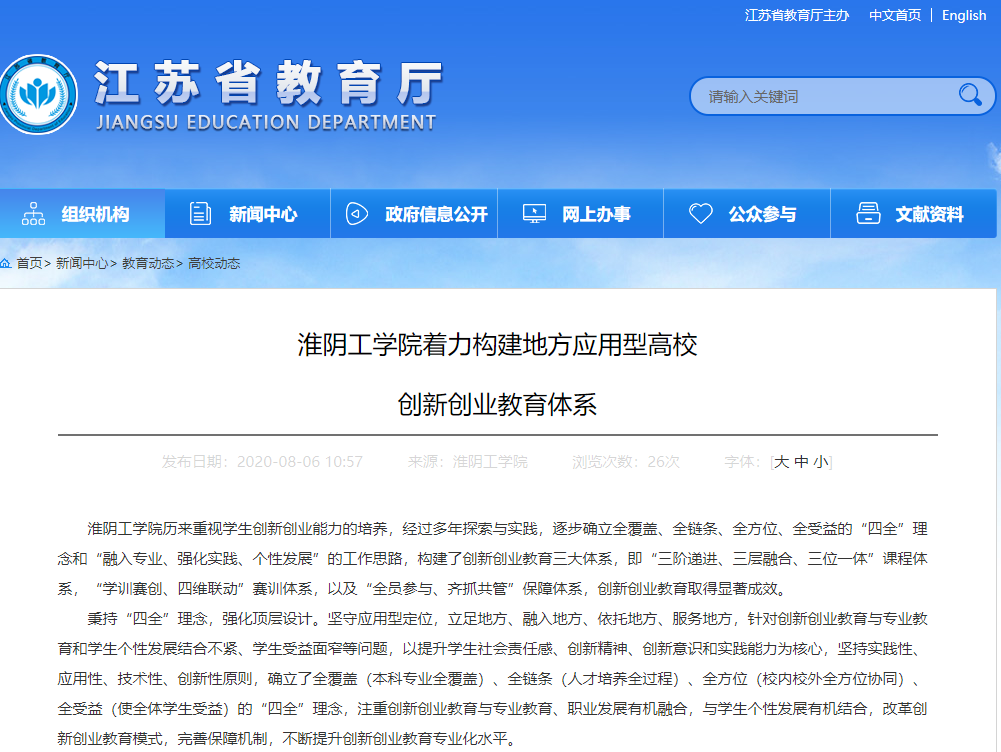Switch to the English version
The width and height of the screenshot is (1001, 752).
(x=964, y=15)
